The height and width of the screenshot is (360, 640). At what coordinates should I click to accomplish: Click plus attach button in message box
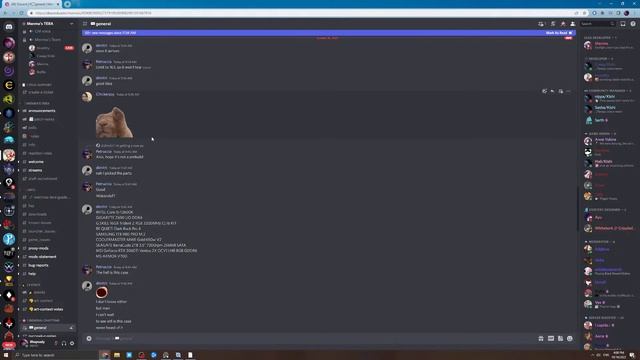89,338
